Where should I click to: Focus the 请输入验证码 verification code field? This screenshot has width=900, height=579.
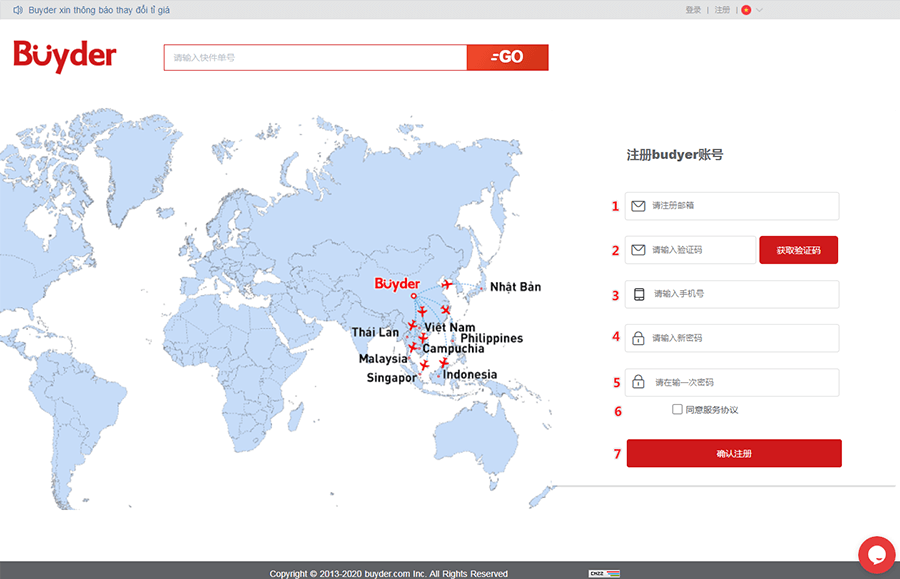pyautogui.click(x=690, y=250)
